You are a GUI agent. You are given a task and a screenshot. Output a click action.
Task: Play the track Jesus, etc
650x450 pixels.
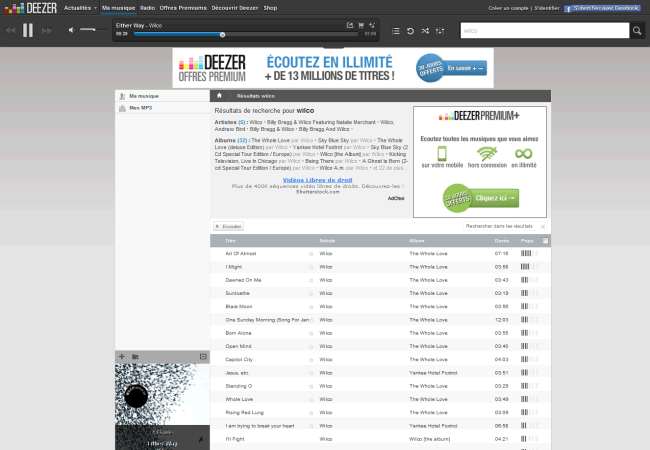click(x=236, y=373)
